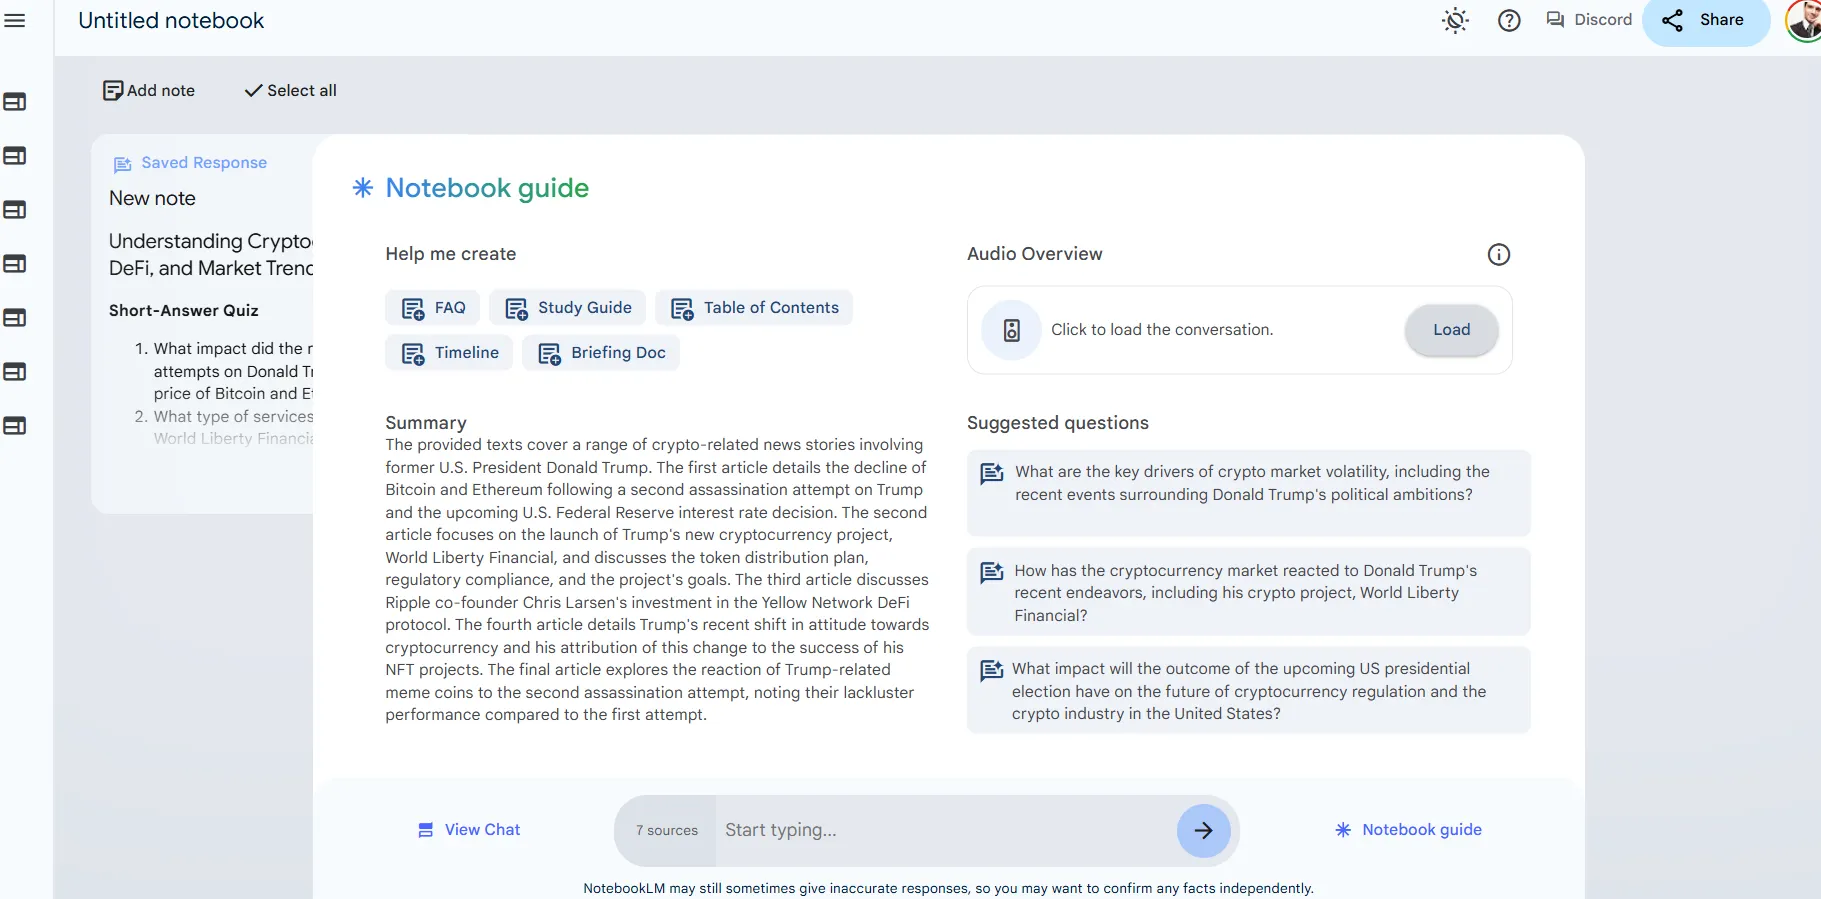The width and height of the screenshot is (1821, 899).
Task: Generate a Table of Contents
Action: coord(754,308)
